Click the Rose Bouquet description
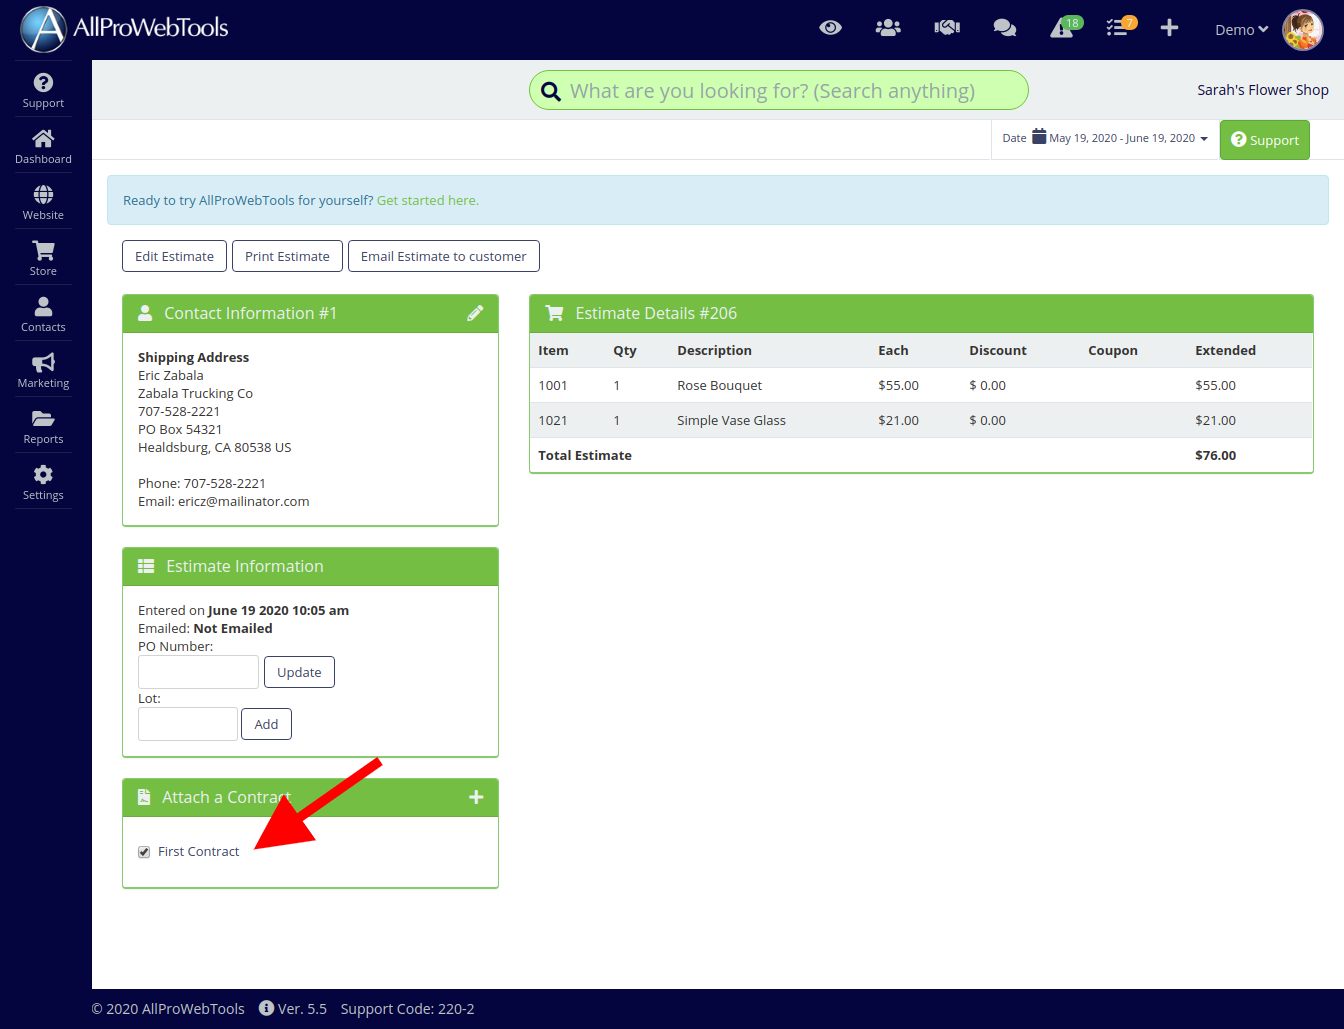1344x1029 pixels. coord(719,385)
